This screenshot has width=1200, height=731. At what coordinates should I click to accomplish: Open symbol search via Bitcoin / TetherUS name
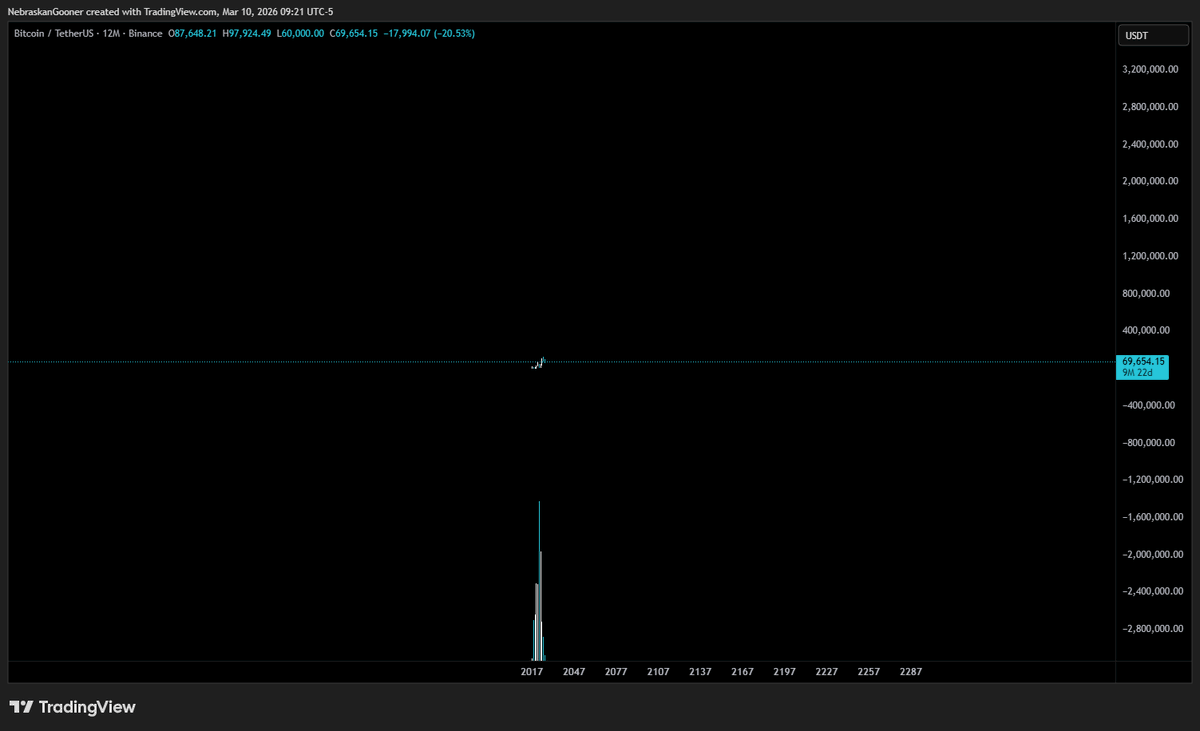52,33
